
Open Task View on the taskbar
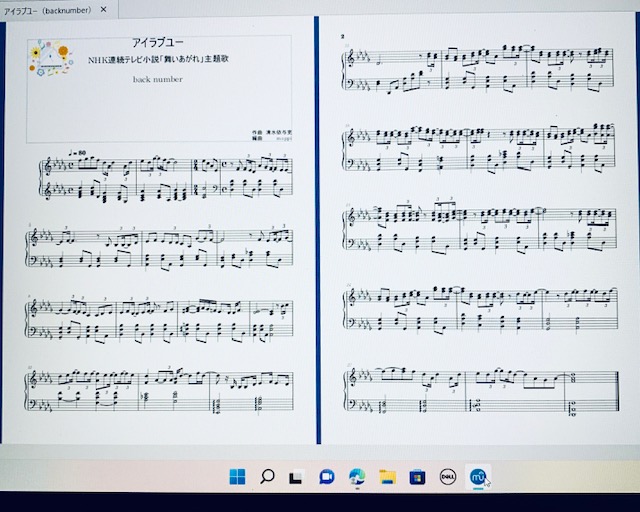[x=296, y=477]
